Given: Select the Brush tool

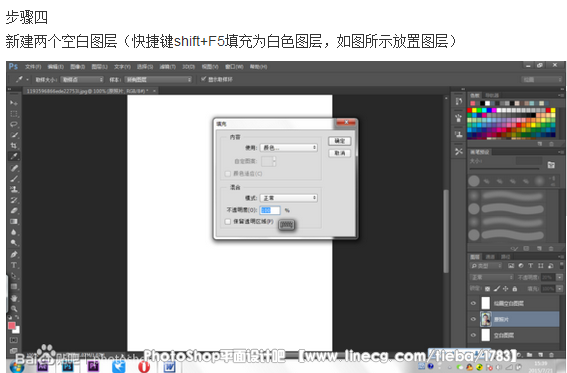Looking at the screenshot, I should click(x=14, y=179).
